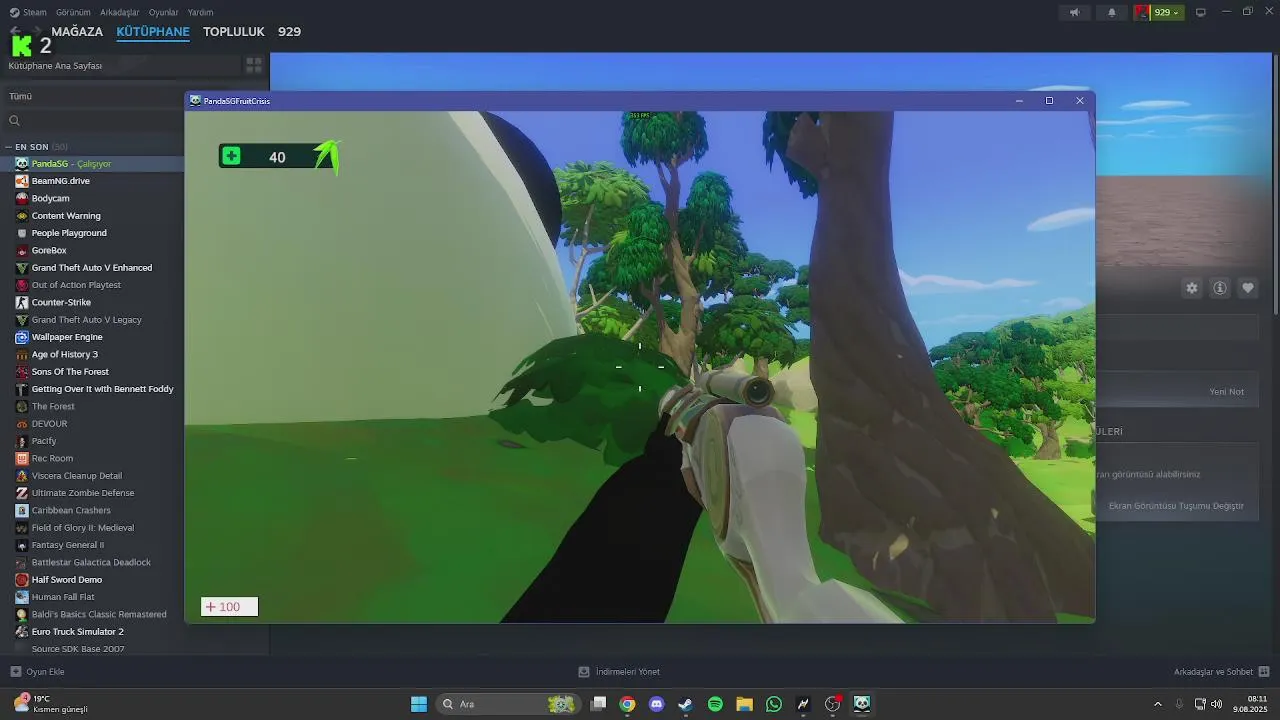Open WhatsApp from the taskbar
1280x720 pixels.
point(774,704)
